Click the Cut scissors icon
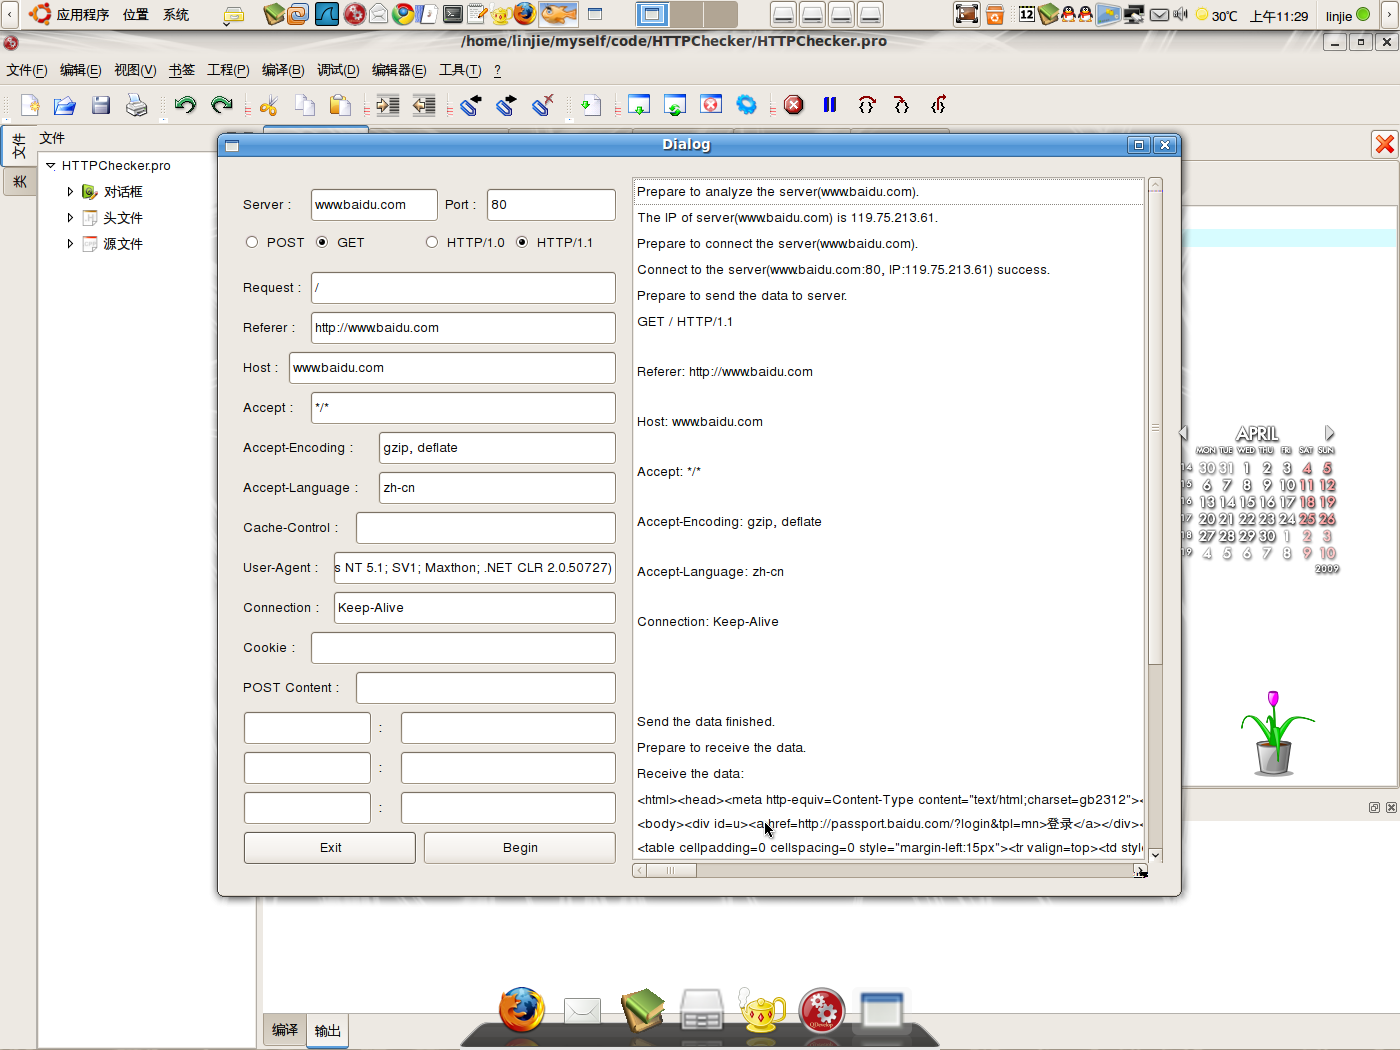The height and width of the screenshot is (1050, 1400). [268, 105]
